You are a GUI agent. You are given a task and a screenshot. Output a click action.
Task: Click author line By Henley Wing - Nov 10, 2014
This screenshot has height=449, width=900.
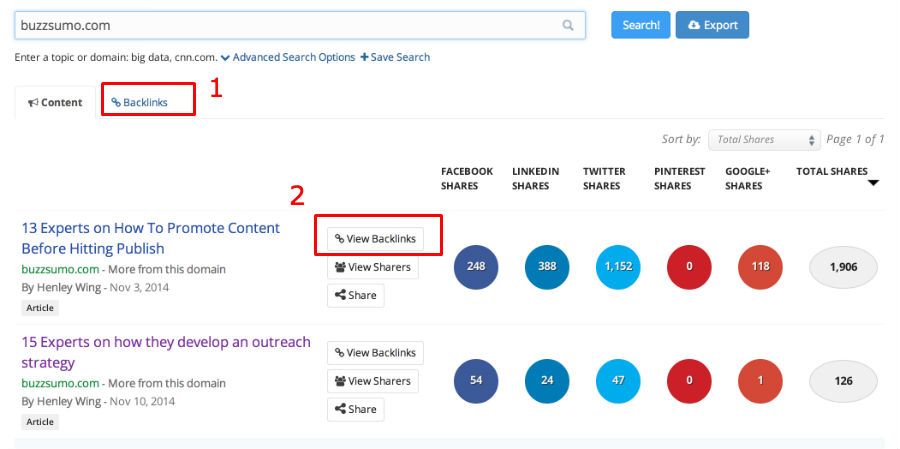[x=98, y=401]
